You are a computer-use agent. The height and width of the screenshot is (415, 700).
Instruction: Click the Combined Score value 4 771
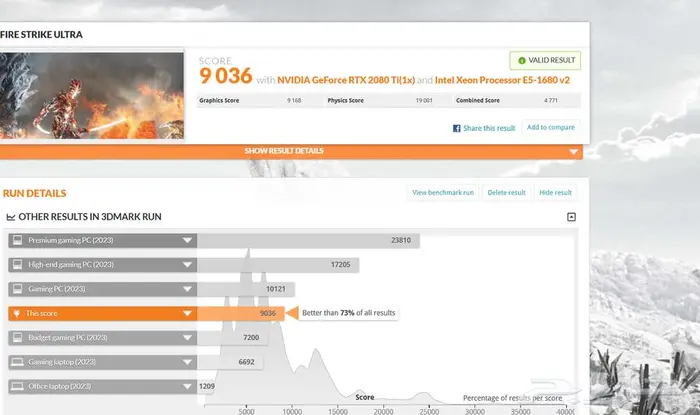pos(550,101)
